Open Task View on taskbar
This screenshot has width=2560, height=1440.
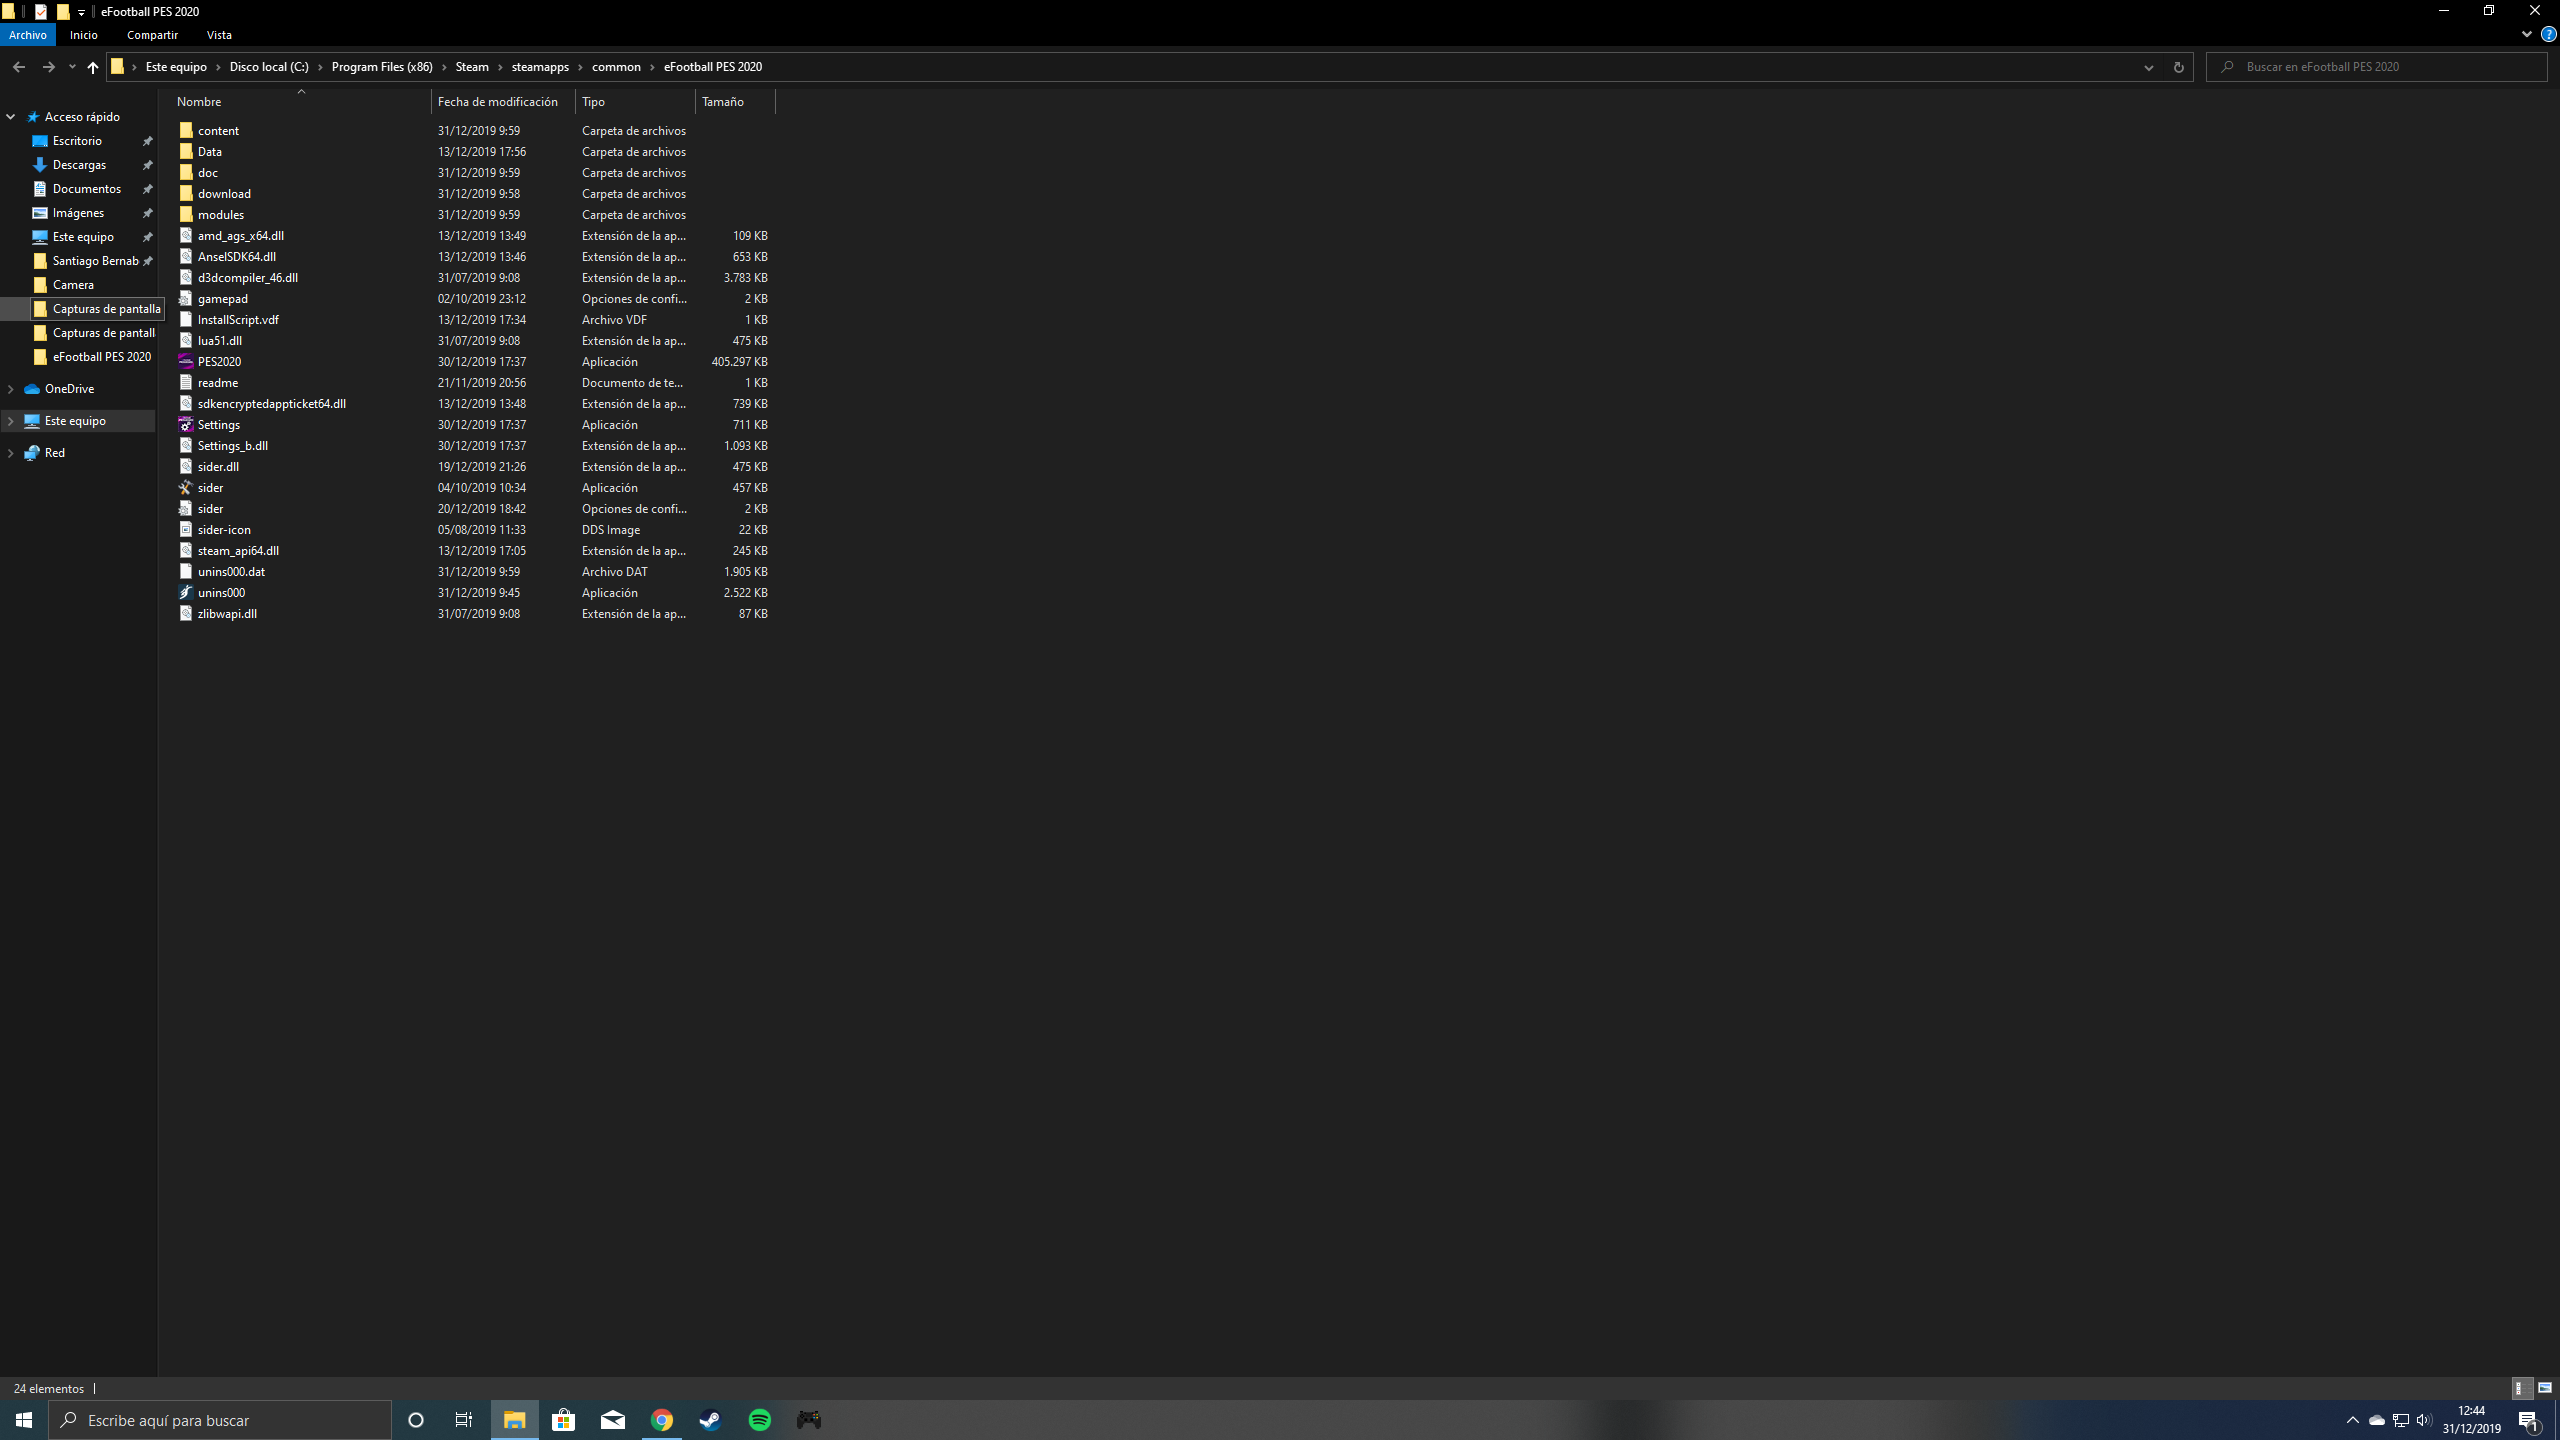click(464, 1420)
